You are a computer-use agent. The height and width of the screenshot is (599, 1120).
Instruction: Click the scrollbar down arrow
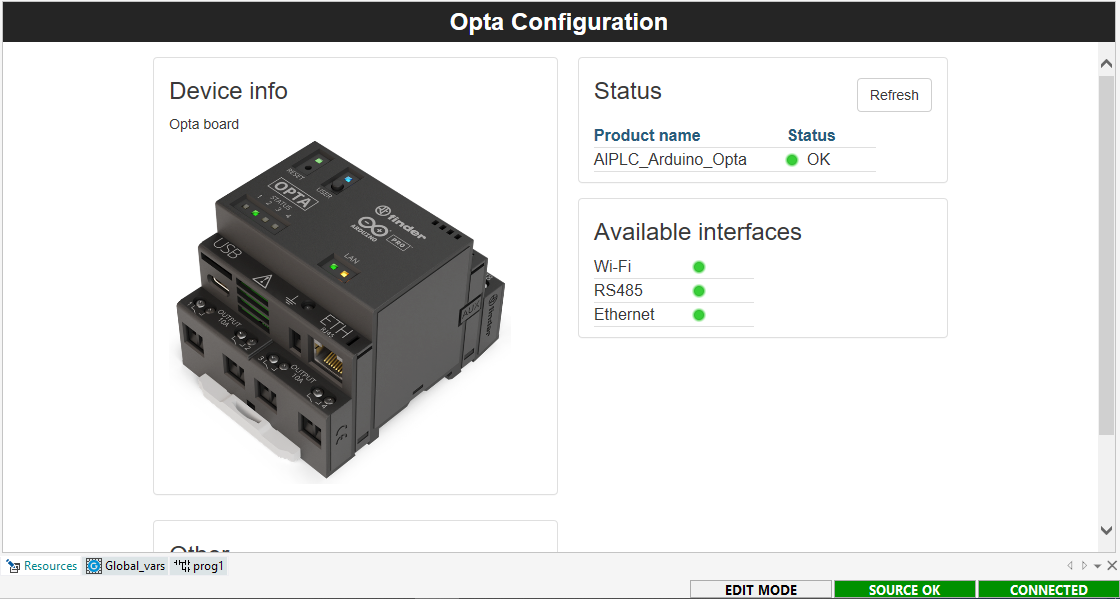(1106, 530)
